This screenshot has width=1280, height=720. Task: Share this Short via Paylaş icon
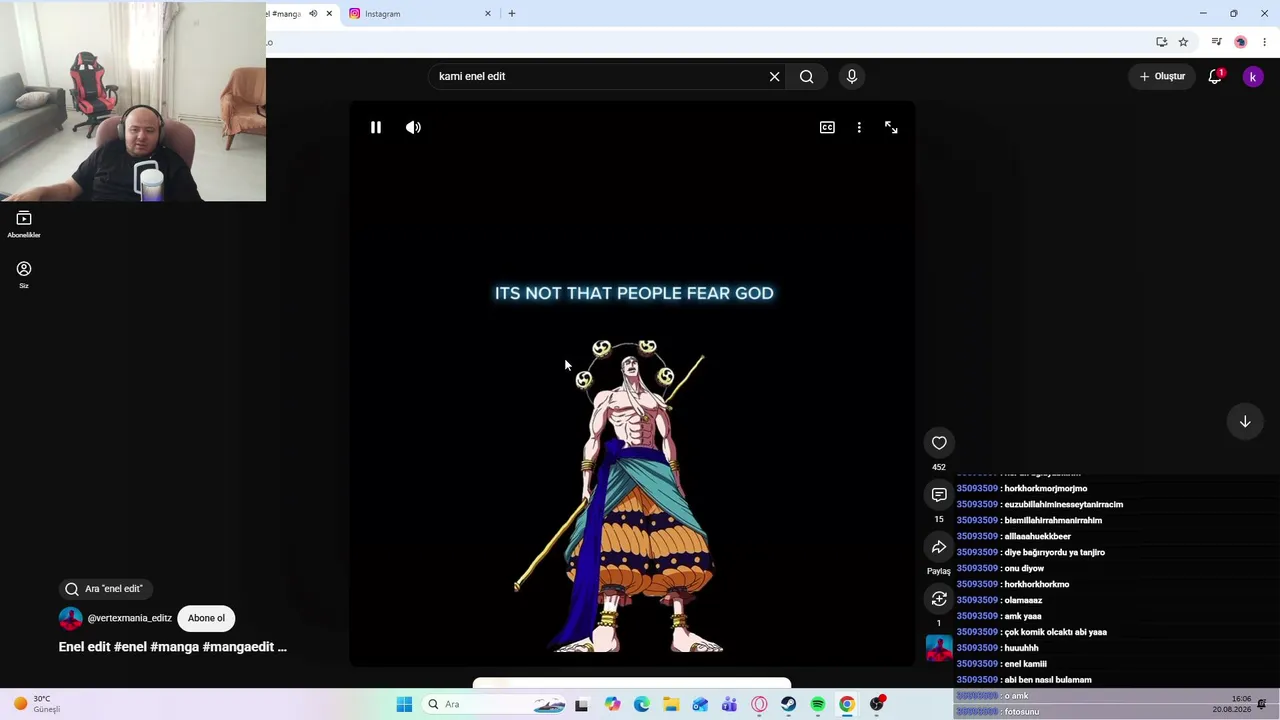pos(939,547)
